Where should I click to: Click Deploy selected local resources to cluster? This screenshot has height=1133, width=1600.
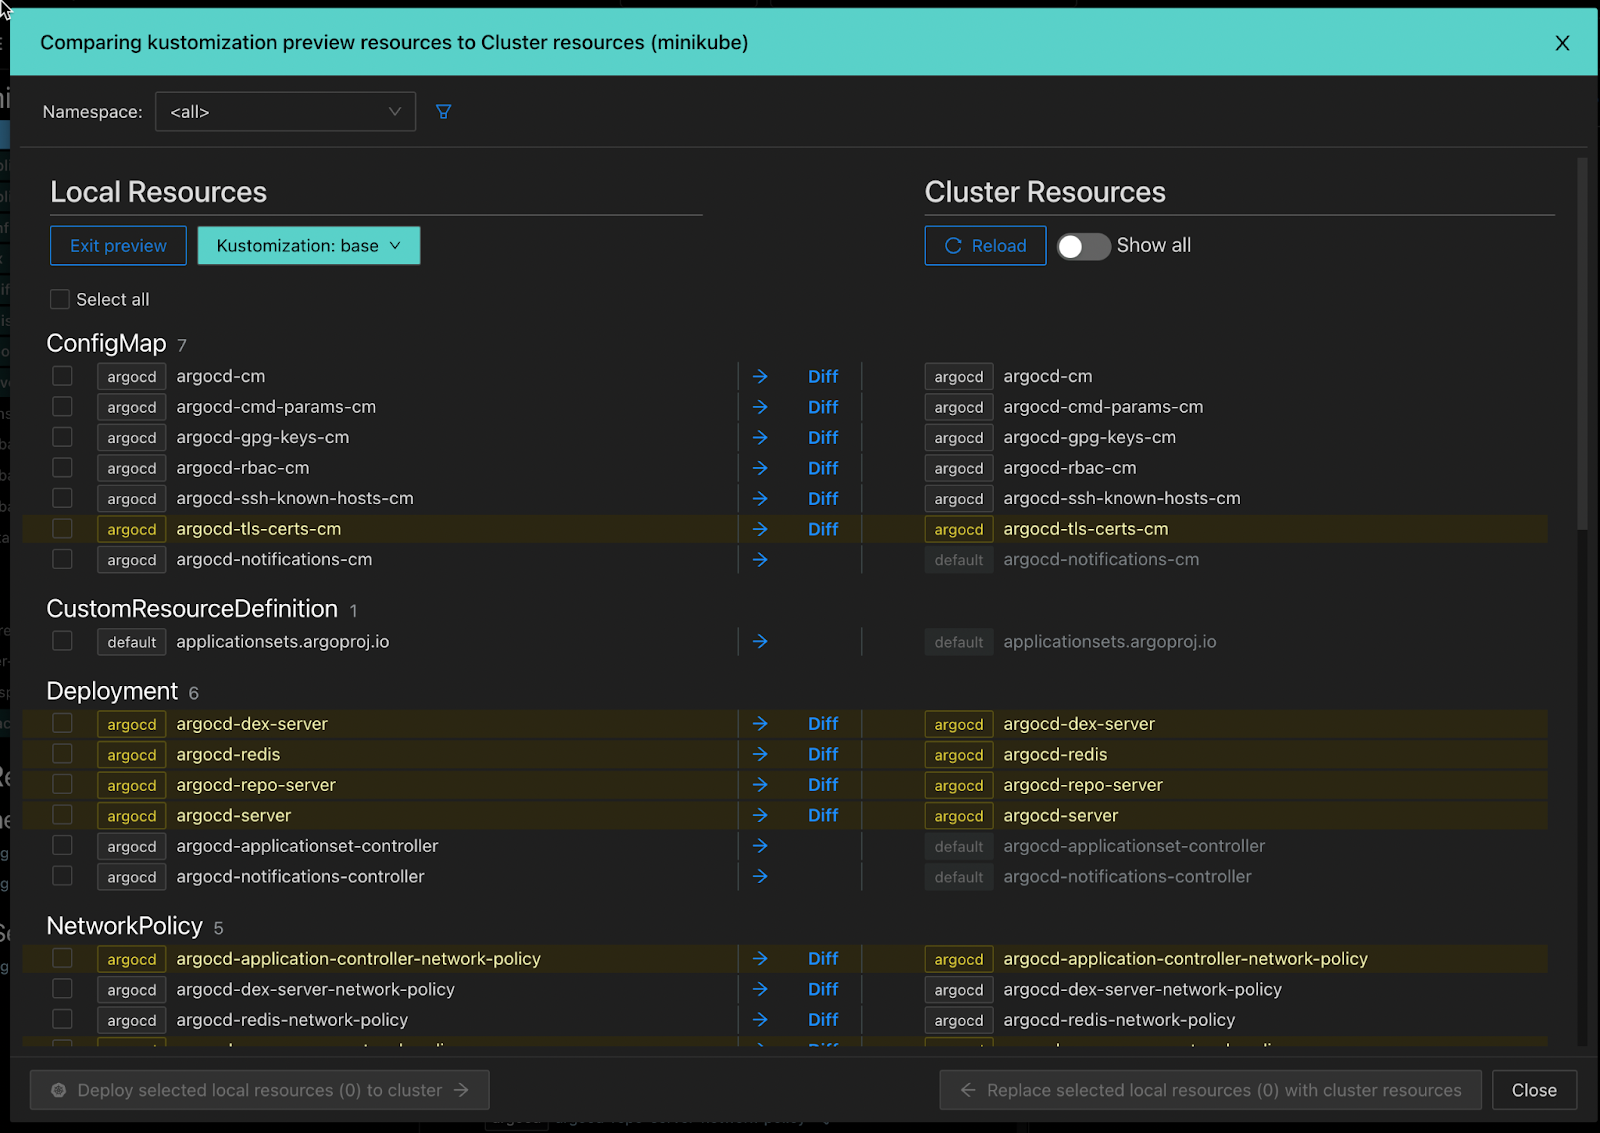(x=260, y=1090)
